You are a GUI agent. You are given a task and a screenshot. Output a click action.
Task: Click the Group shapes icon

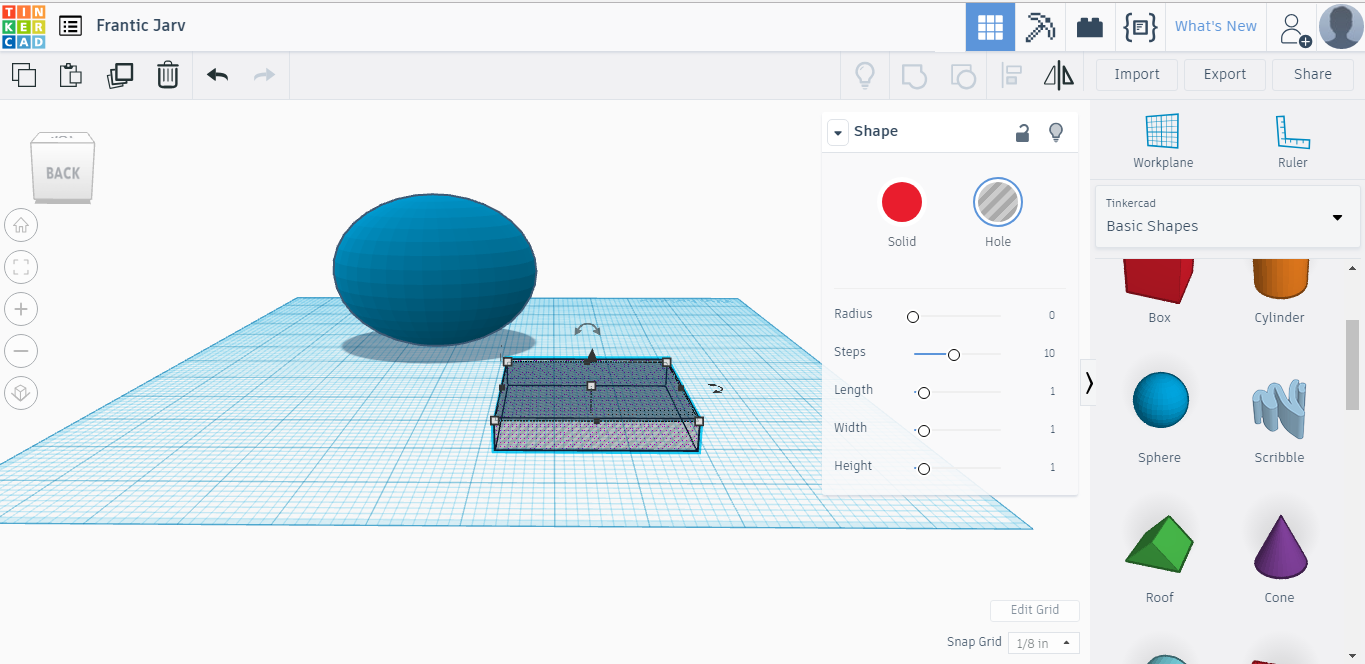coord(914,76)
